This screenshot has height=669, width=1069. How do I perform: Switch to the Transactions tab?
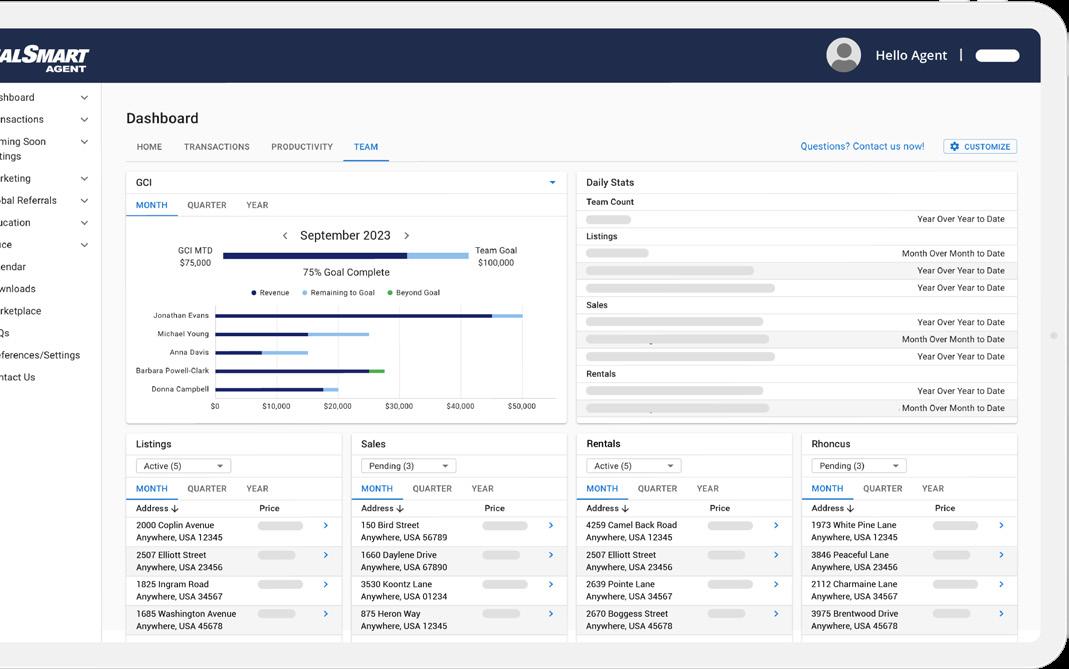217,147
